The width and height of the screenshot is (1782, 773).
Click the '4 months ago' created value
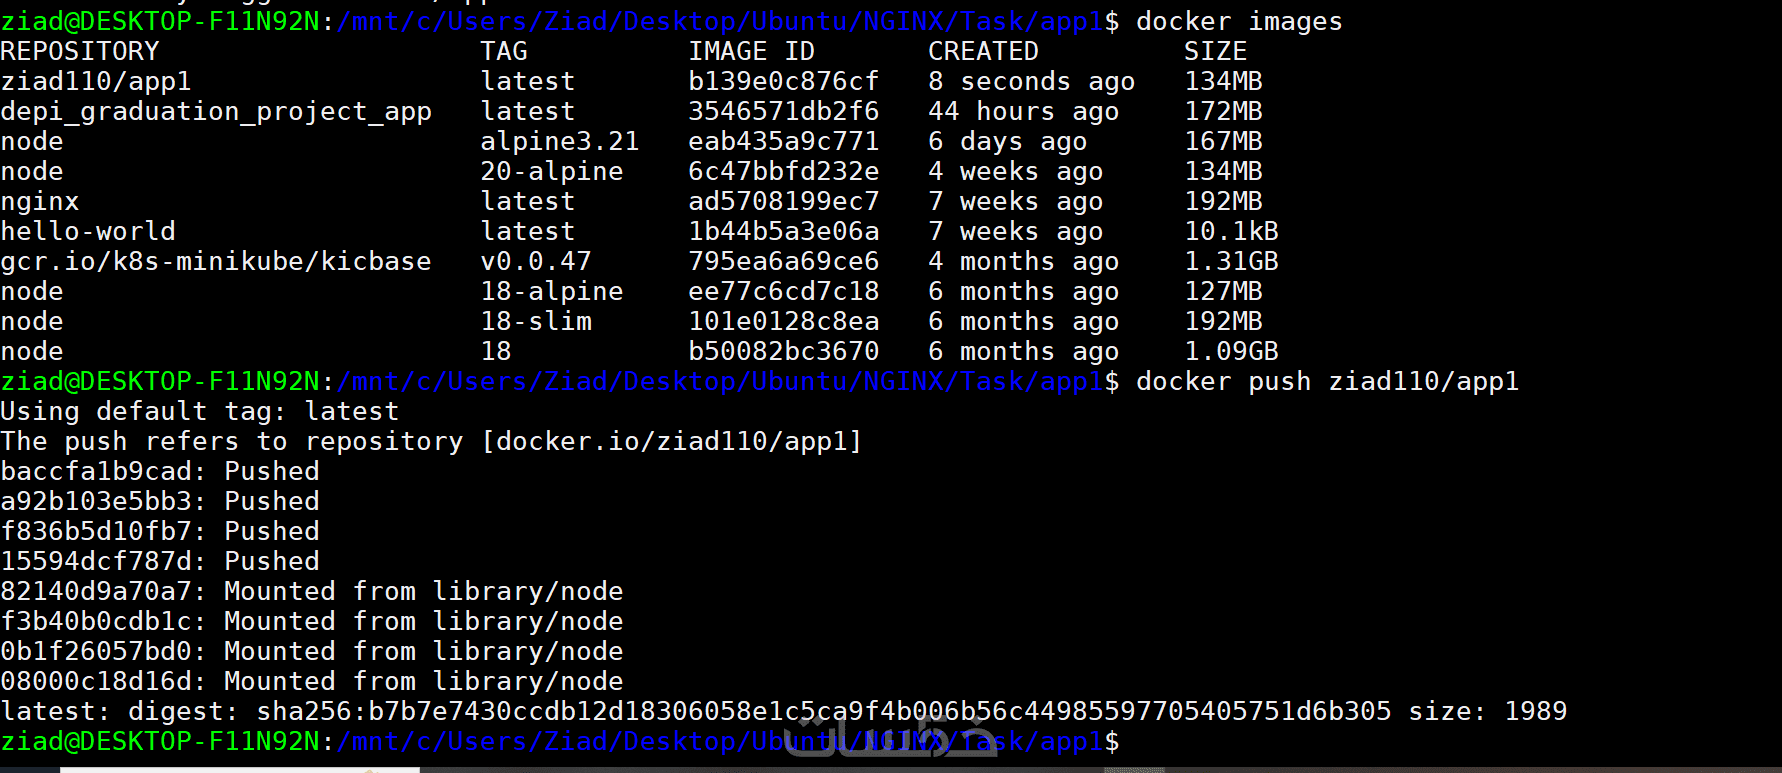[x=1024, y=261]
